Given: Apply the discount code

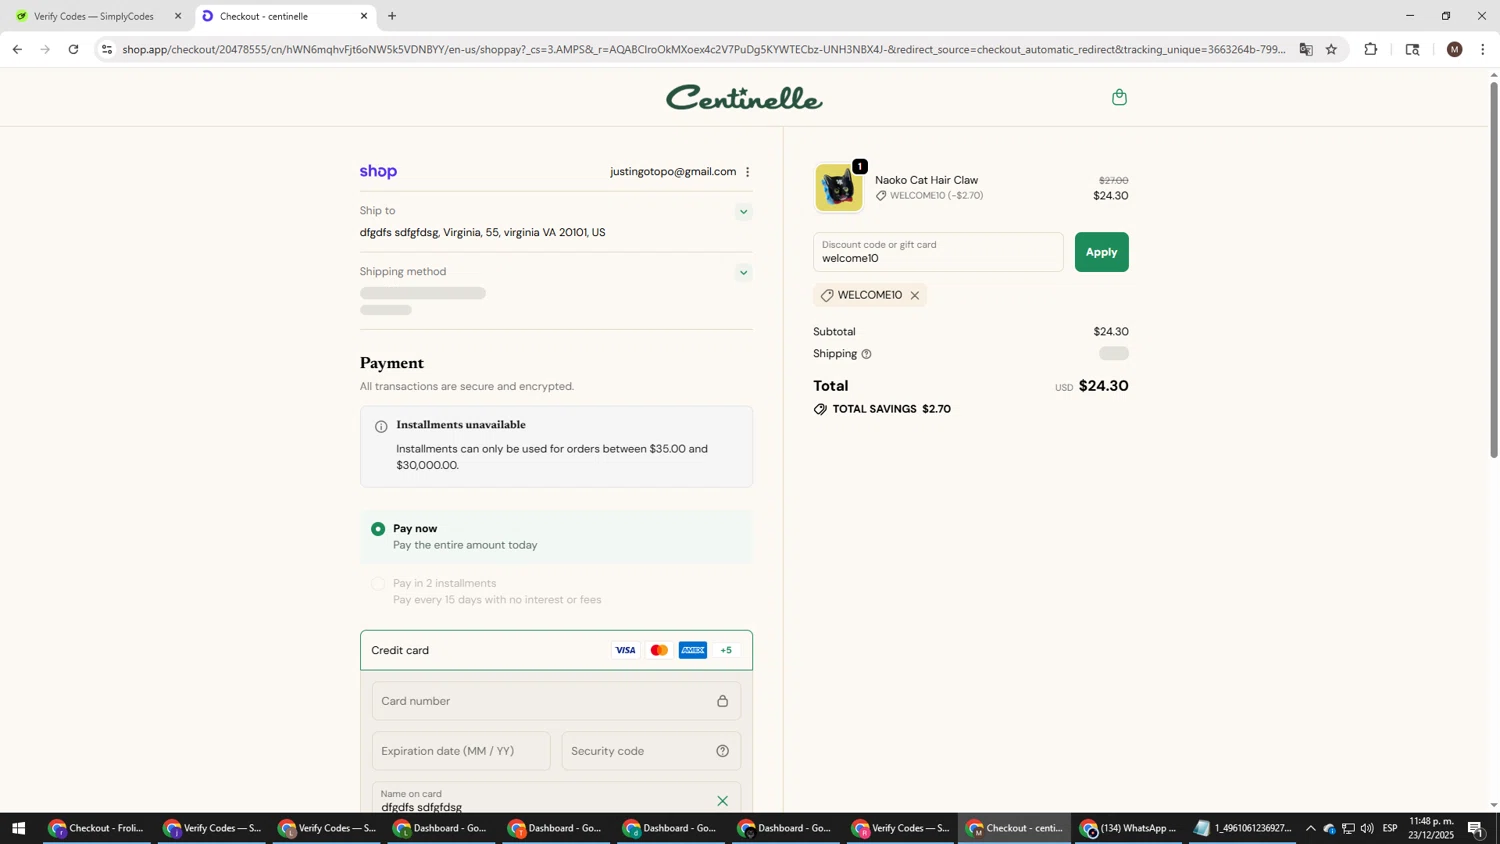Looking at the screenshot, I should coord(1101,252).
